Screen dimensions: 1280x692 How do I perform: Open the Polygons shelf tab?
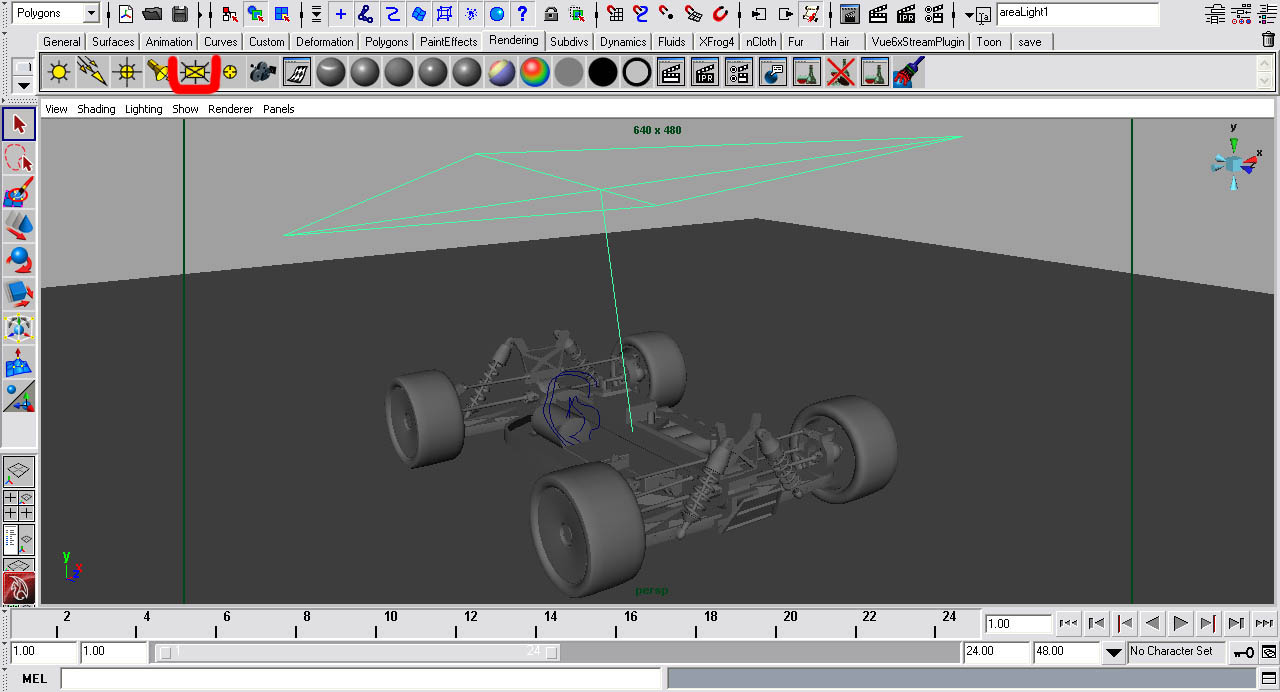386,42
